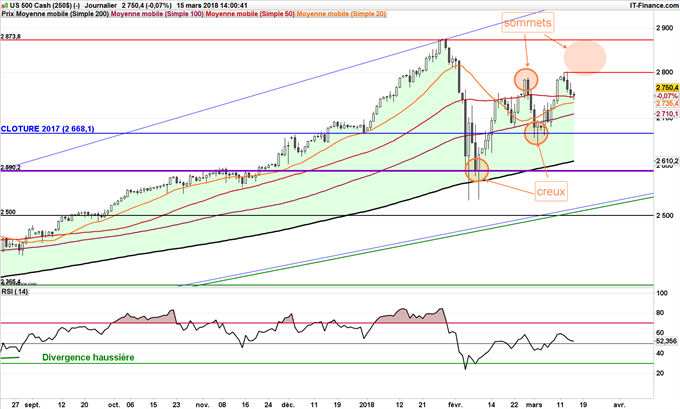Screen dimensions: 680x409
Task: Click the 14 date tick label
Action: pos(492,405)
